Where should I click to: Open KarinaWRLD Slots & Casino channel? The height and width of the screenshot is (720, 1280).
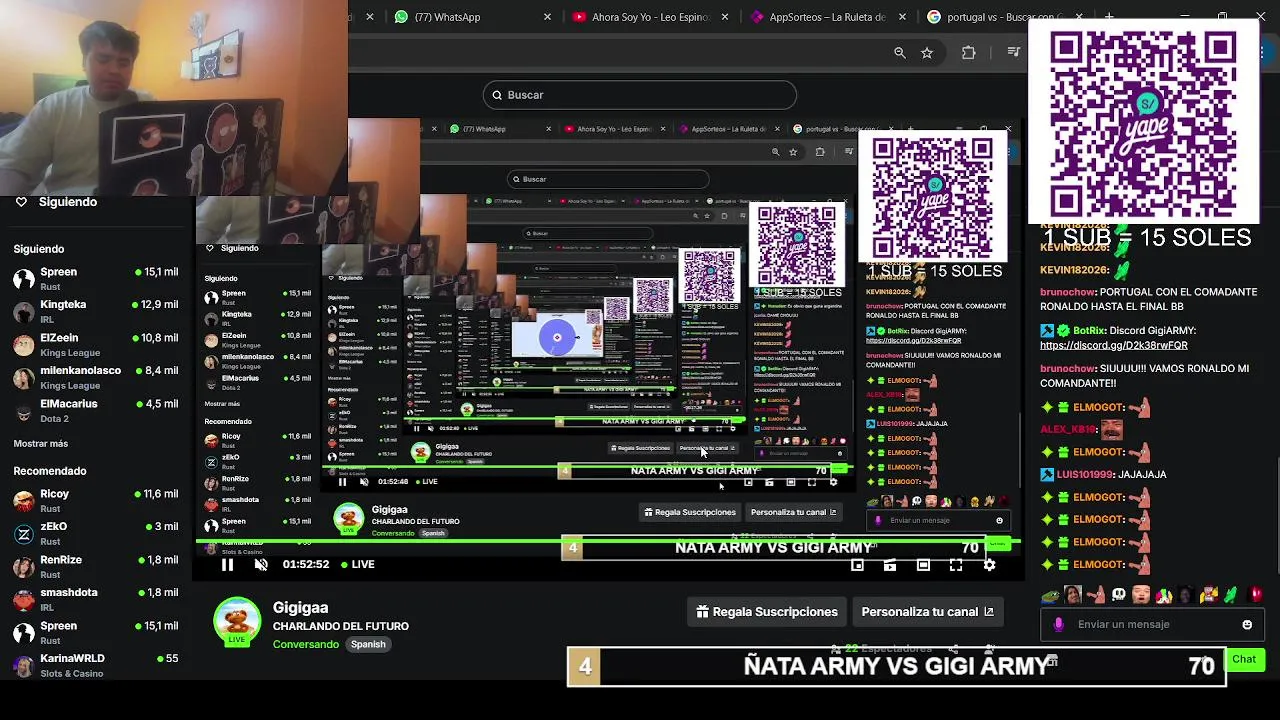(96, 665)
